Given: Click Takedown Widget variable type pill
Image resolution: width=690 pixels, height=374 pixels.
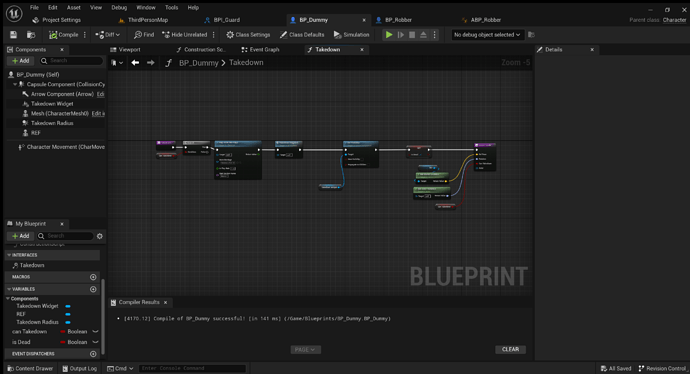Looking at the screenshot, I should coord(68,306).
